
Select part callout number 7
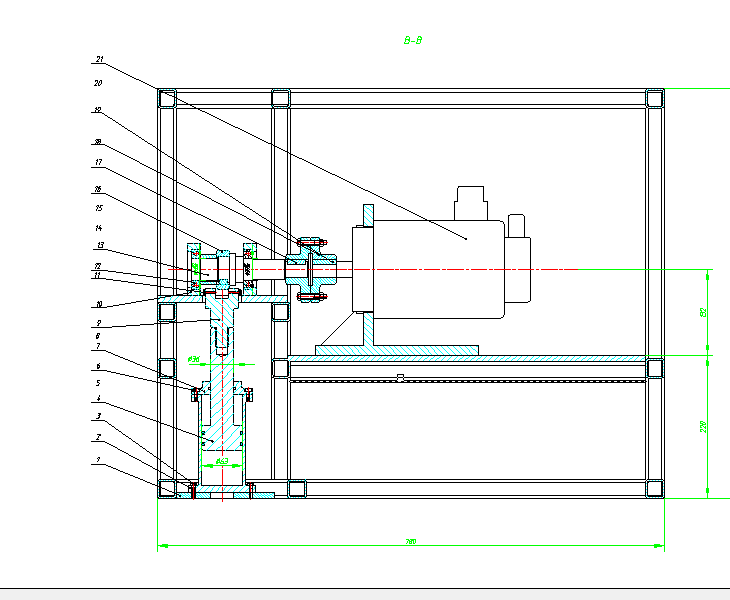click(x=98, y=346)
